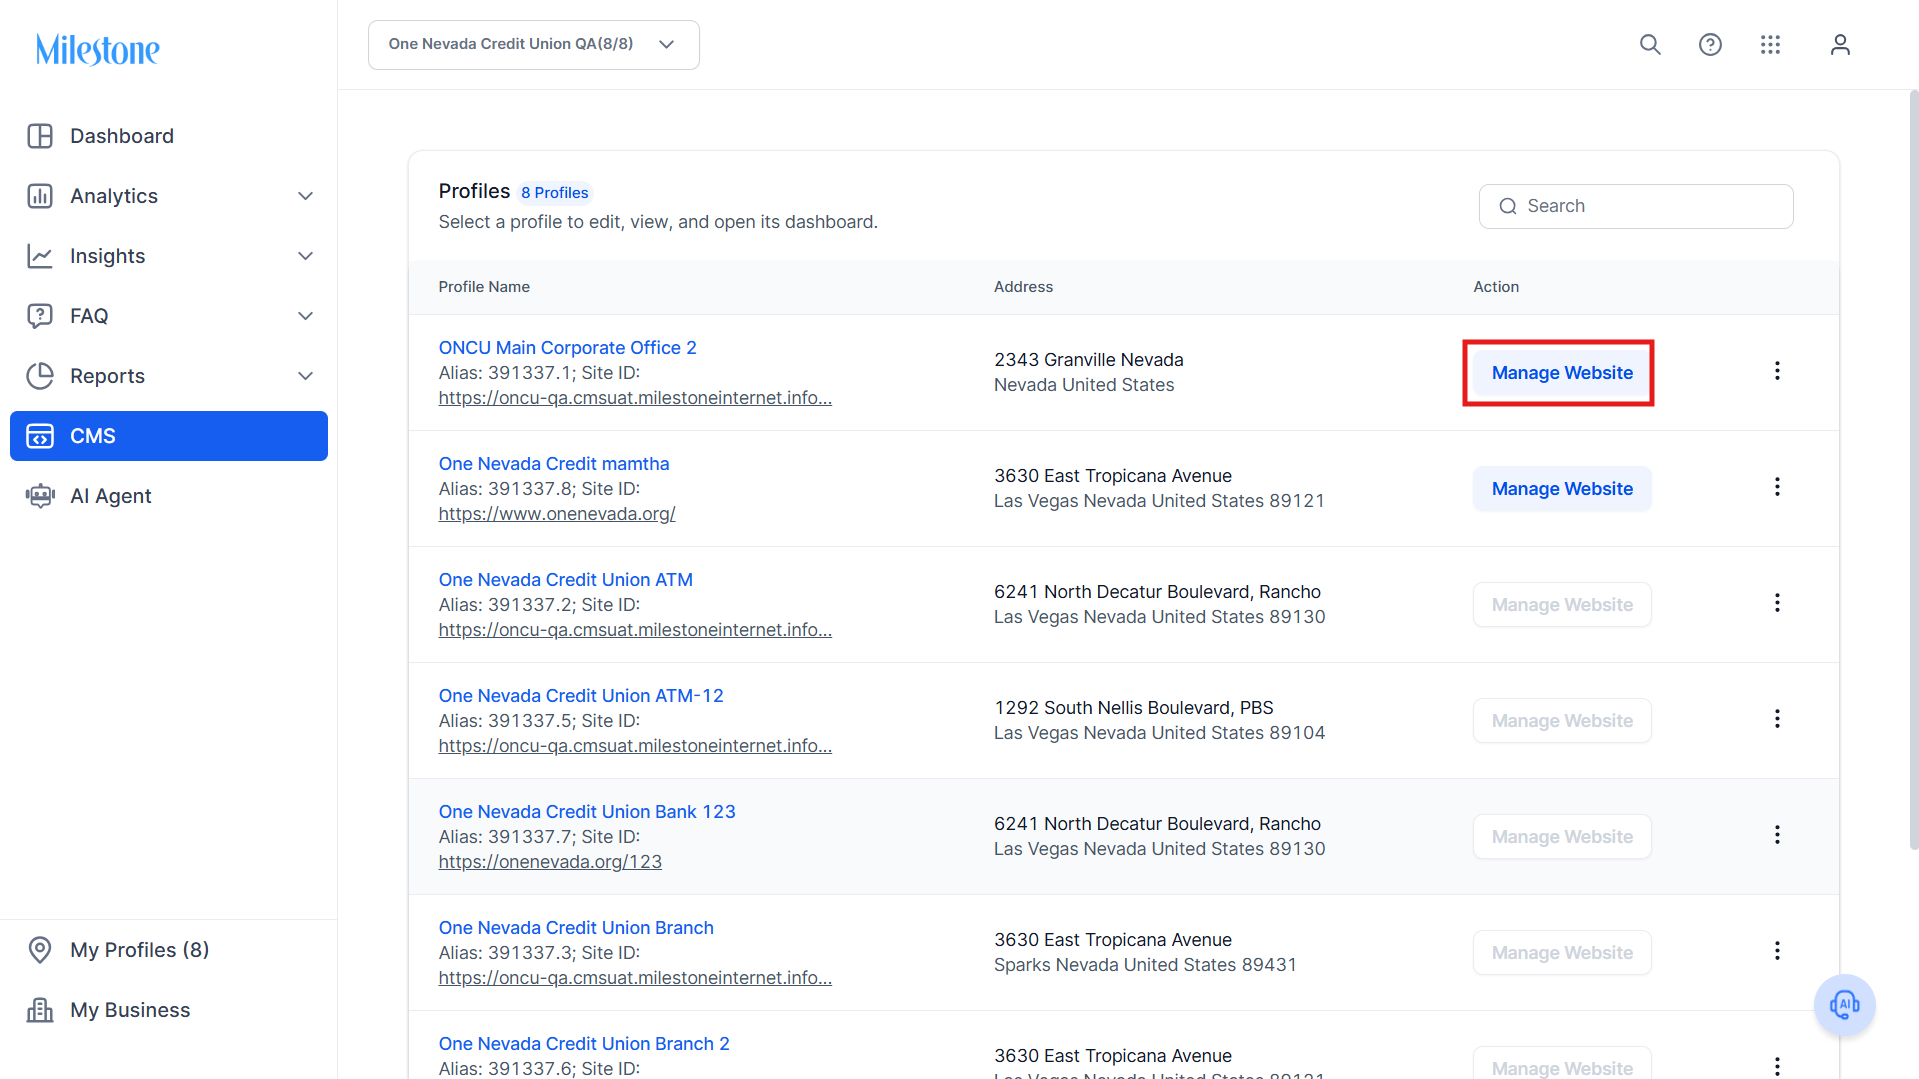Click the 8 Profiles count badge
This screenshot has height=1079, width=1919.
[555, 193]
